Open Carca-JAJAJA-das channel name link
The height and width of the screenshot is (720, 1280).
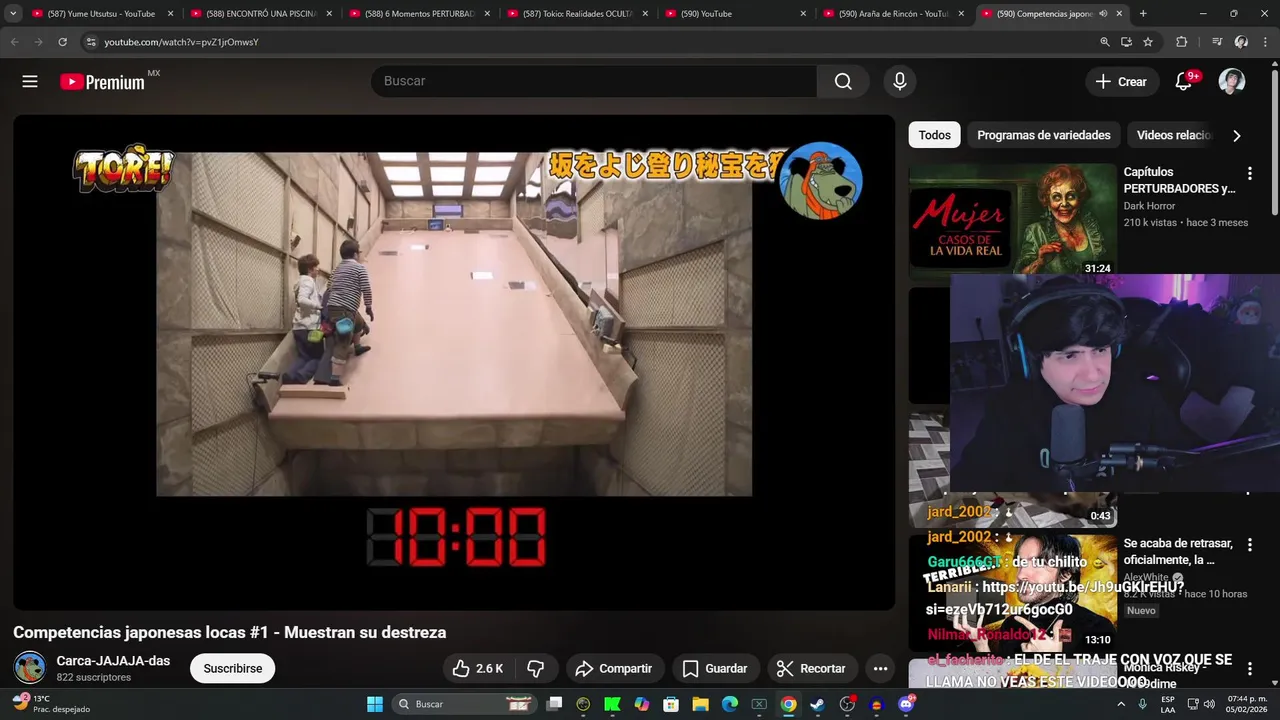point(113,661)
